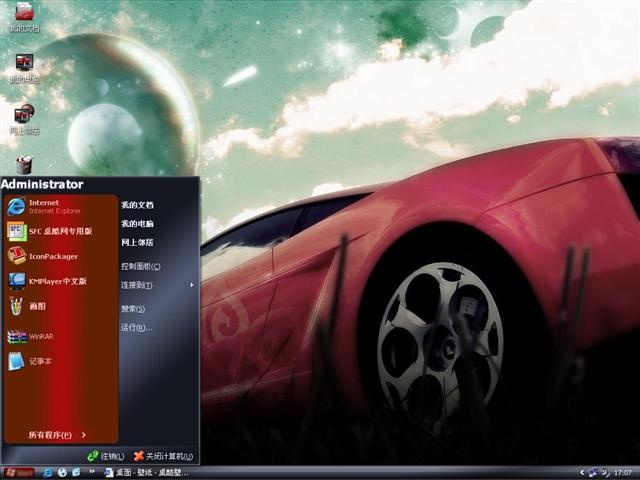
Task: Open the recycle bin desktop icon
Action: tap(24, 165)
